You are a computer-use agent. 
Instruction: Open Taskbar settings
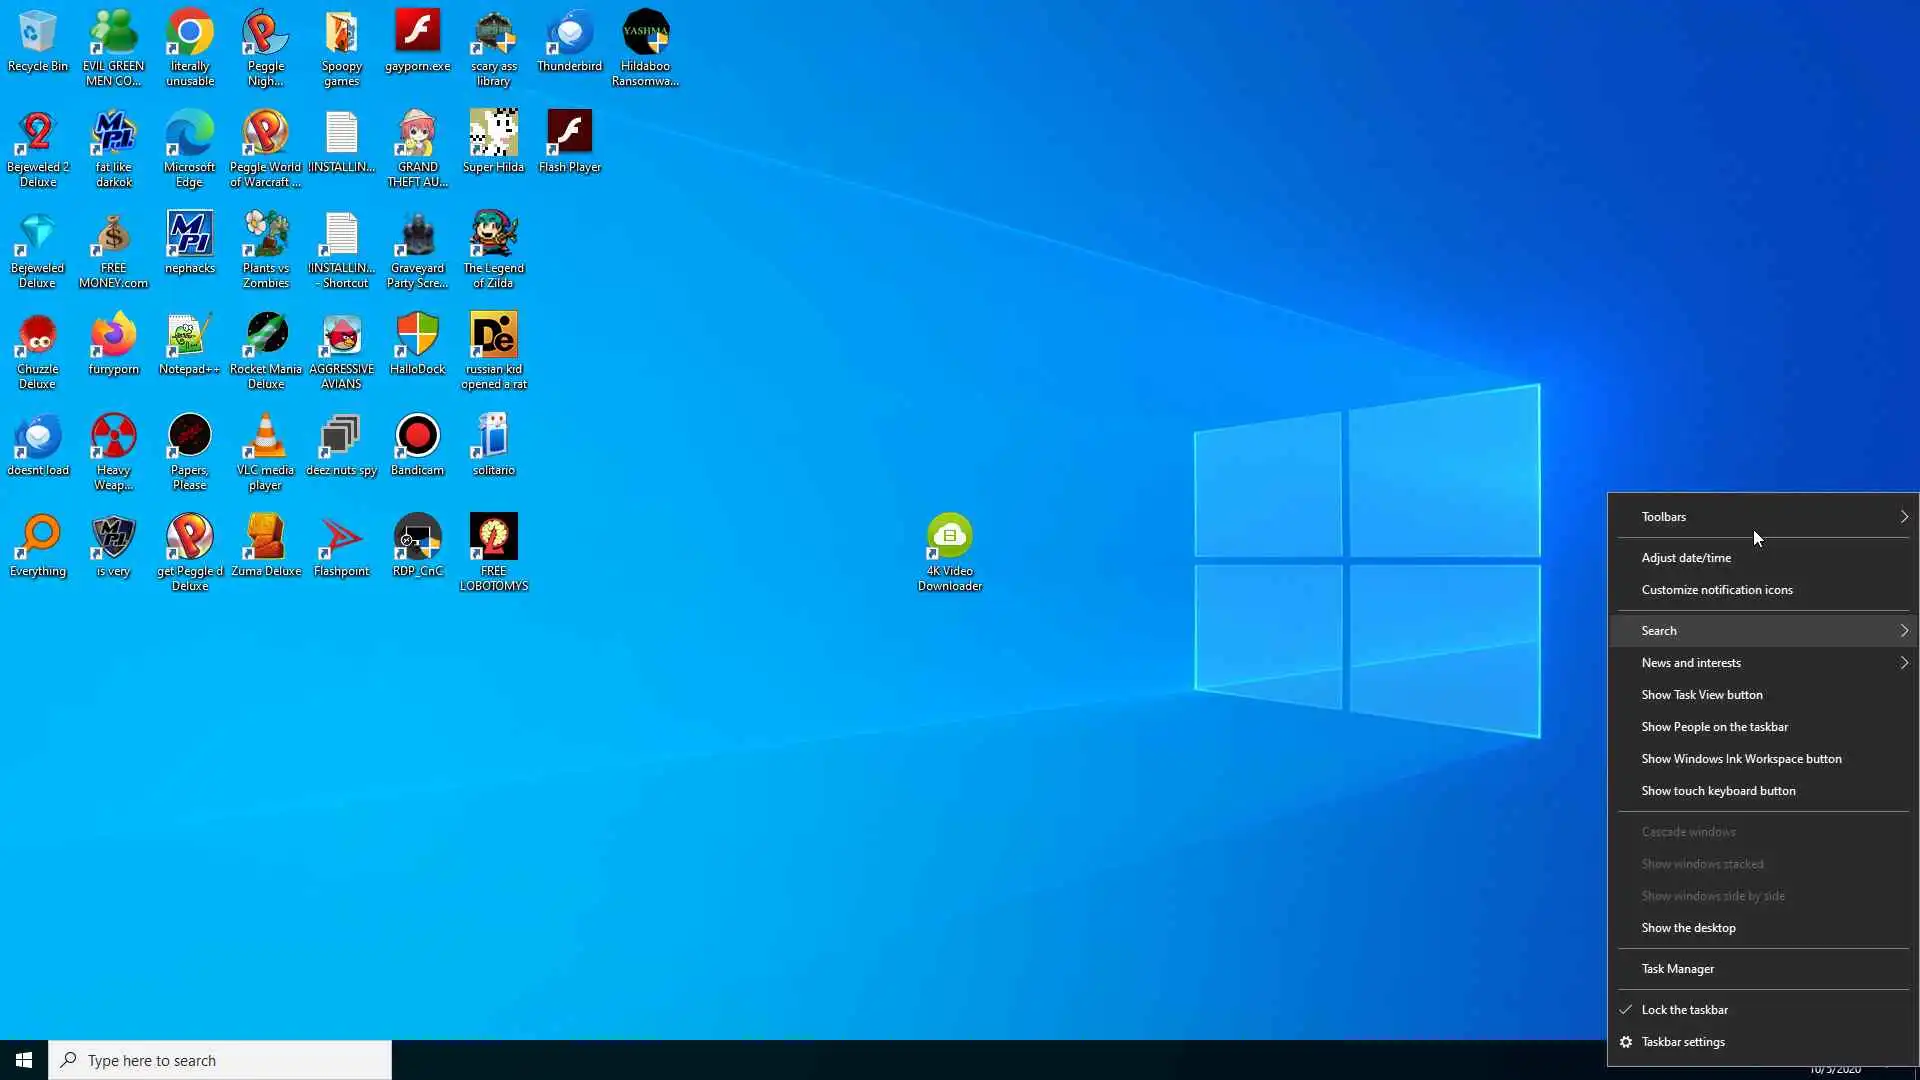click(1682, 1041)
